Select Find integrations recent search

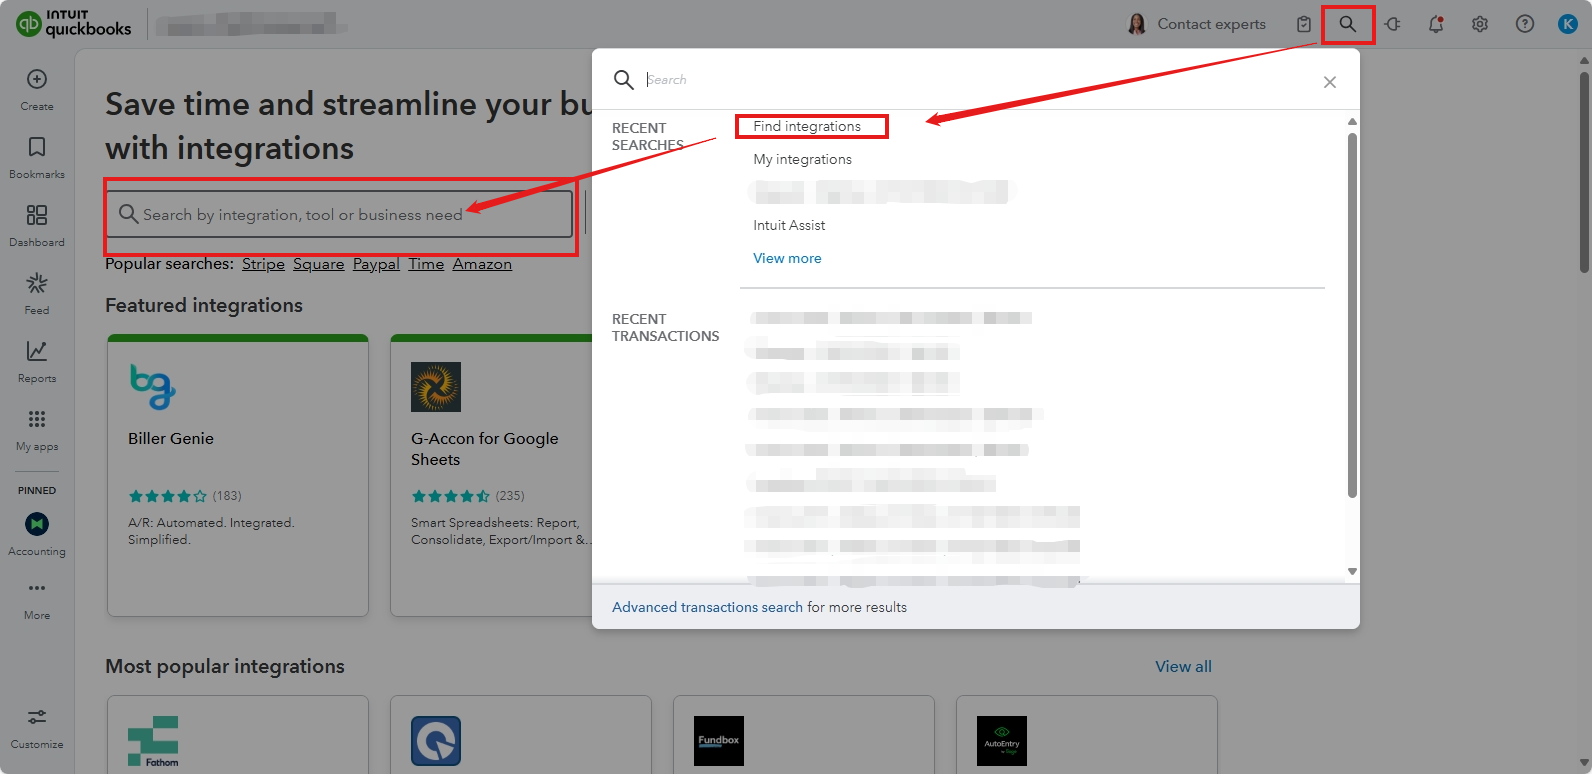(x=807, y=126)
